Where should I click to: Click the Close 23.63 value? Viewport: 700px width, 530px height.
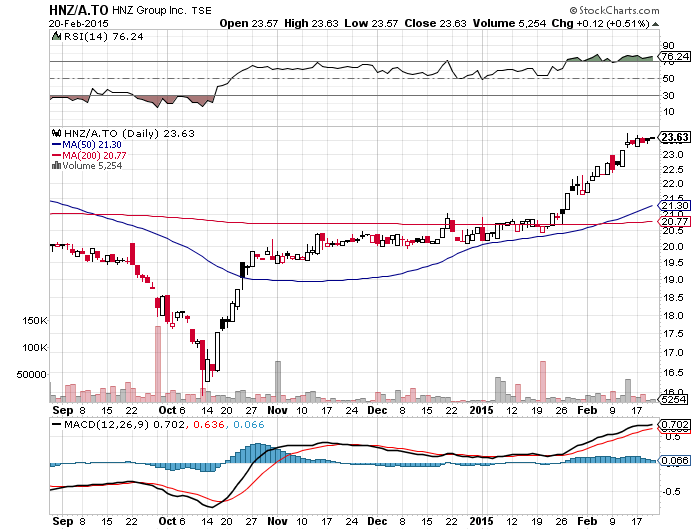click(435, 23)
